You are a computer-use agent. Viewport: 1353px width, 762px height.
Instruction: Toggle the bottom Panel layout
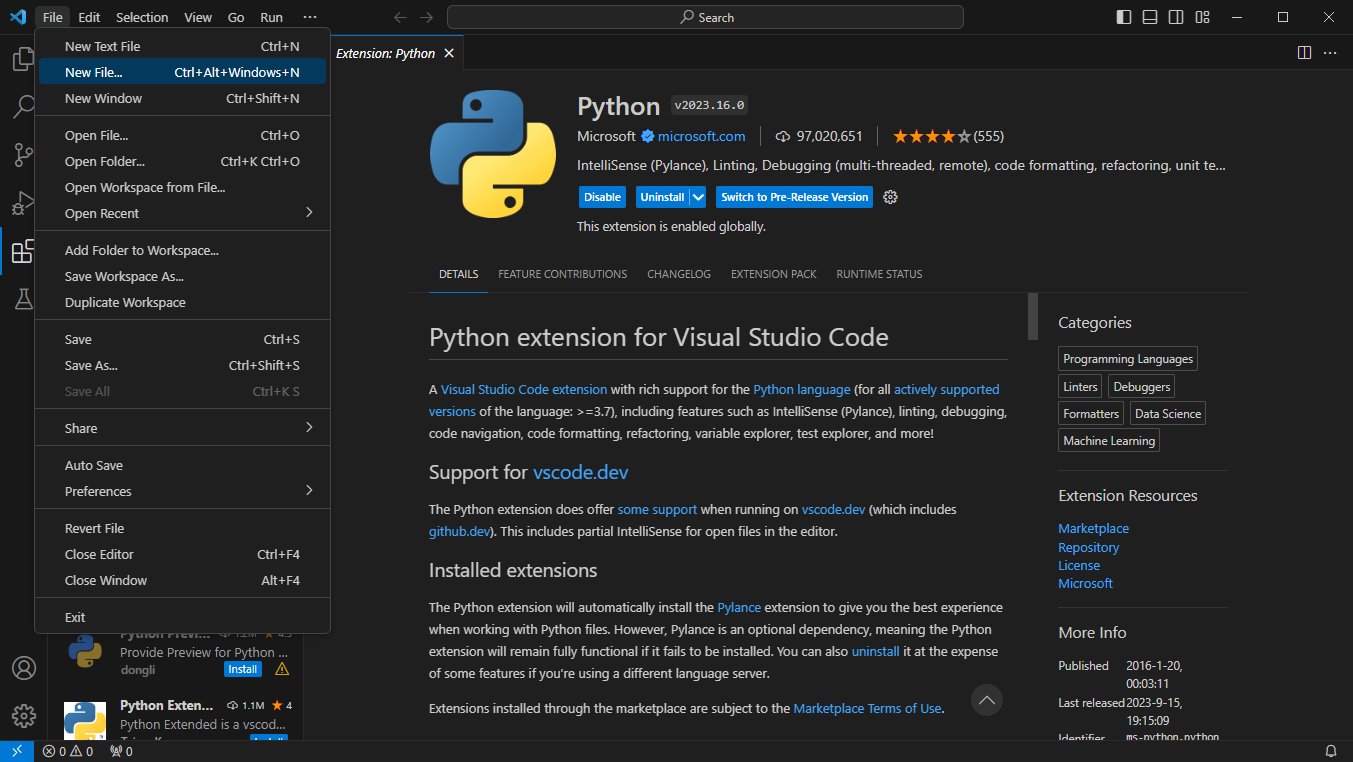(1150, 17)
